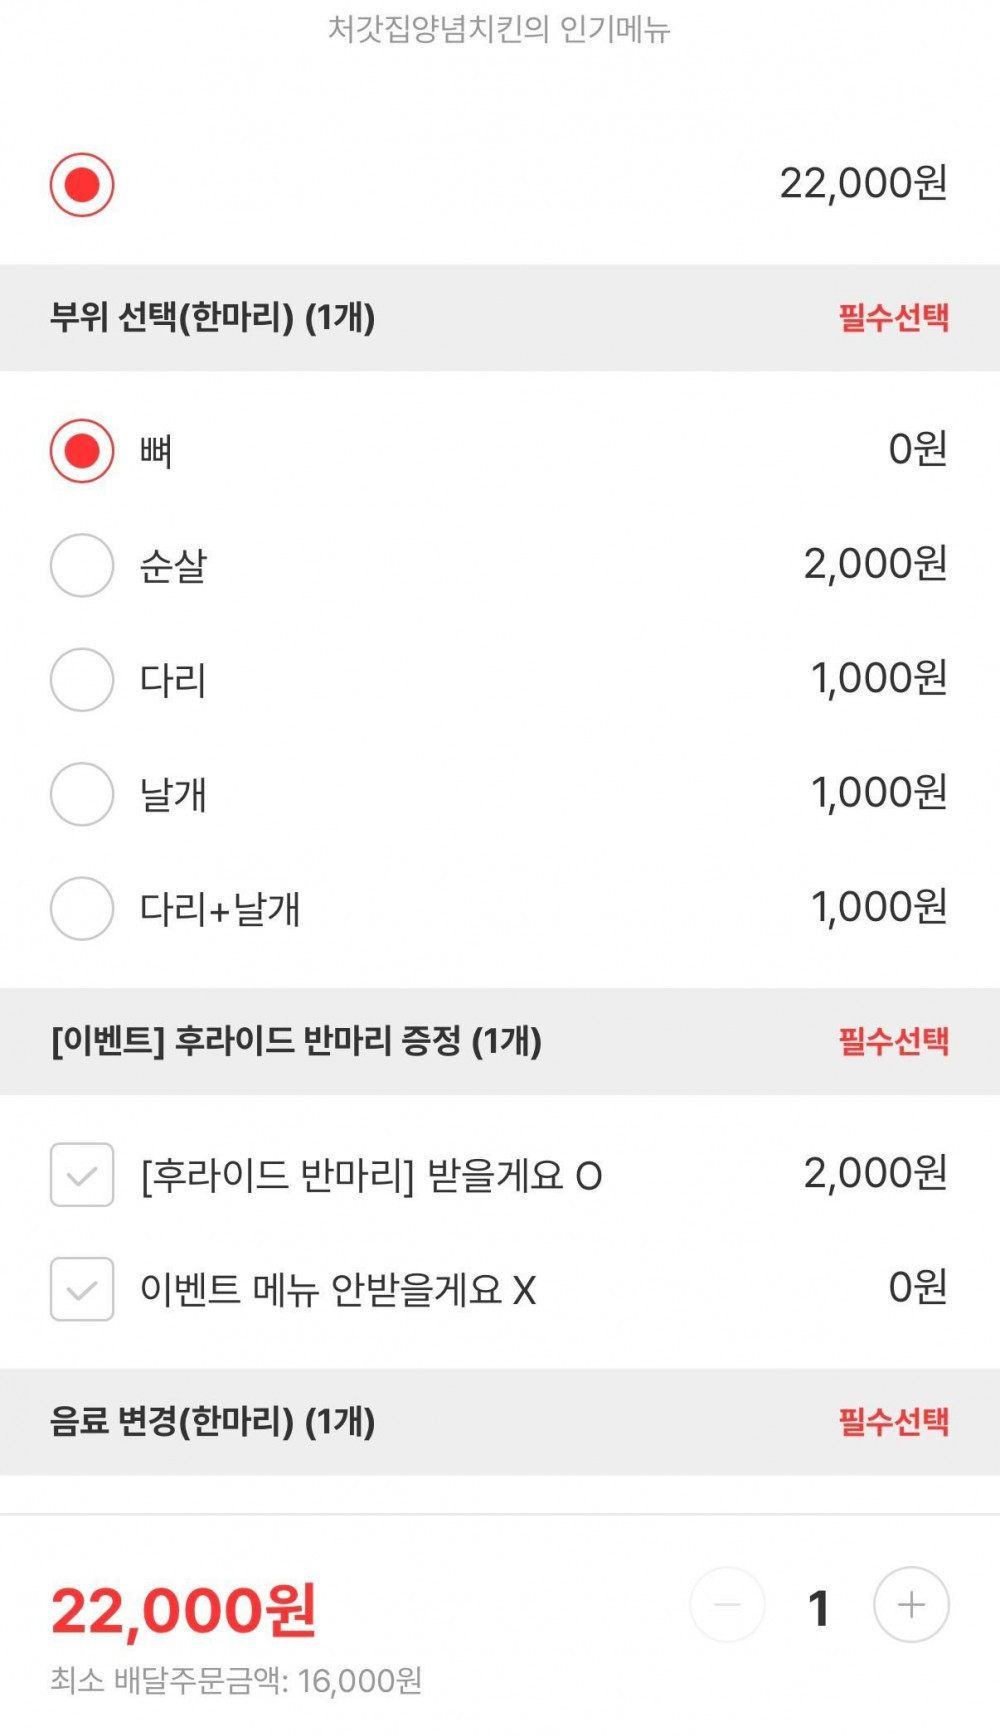Increase quantity with the plus button

911,1606
